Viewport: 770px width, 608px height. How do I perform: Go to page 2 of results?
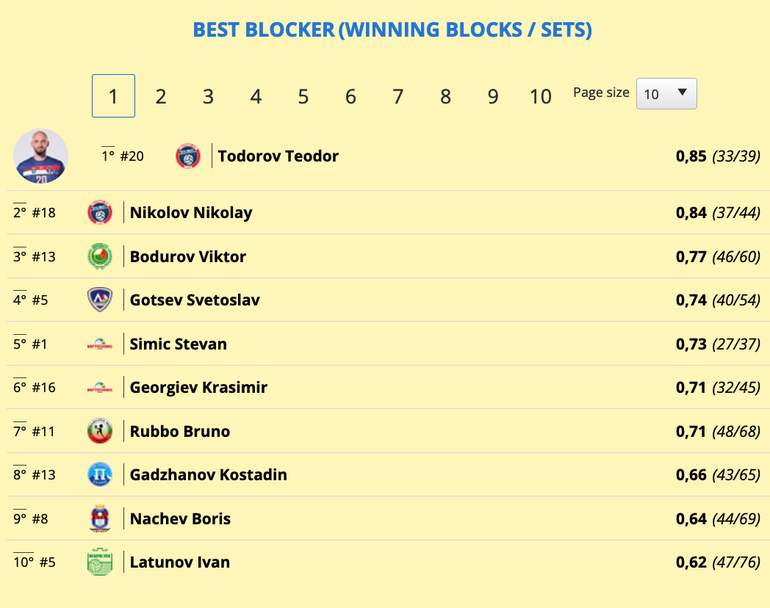click(x=160, y=96)
